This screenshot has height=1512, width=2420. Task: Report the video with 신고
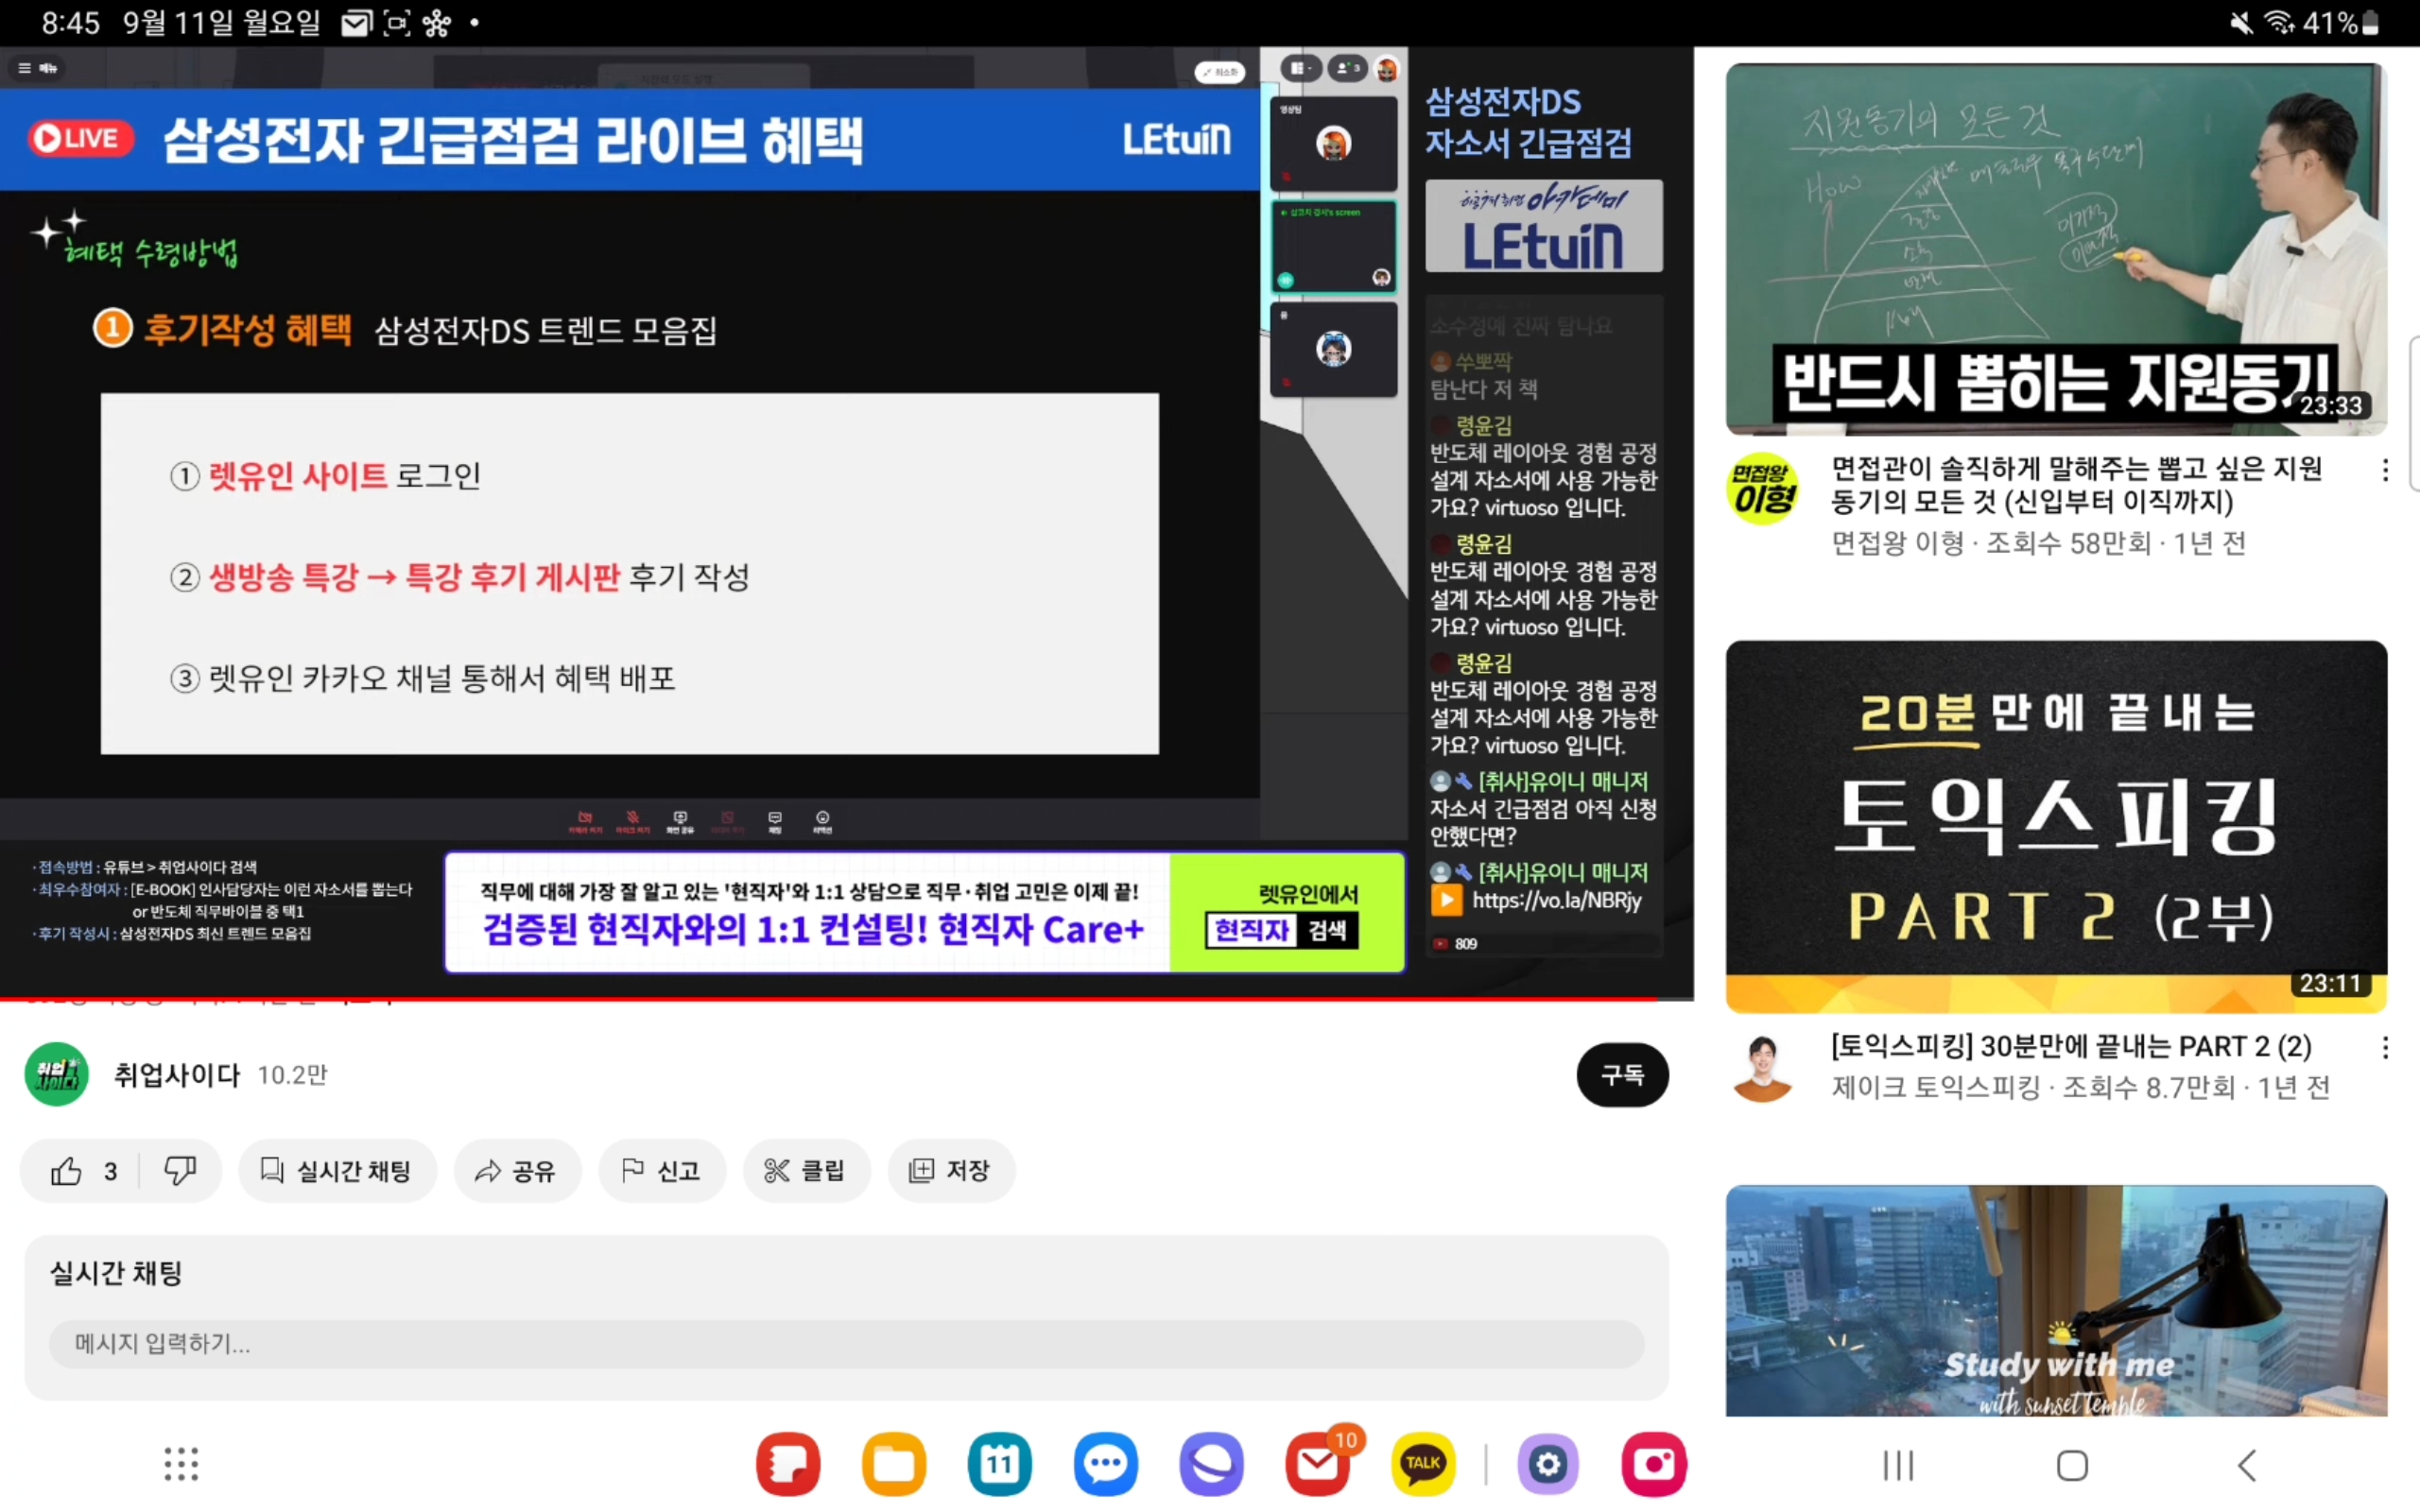(x=661, y=1171)
